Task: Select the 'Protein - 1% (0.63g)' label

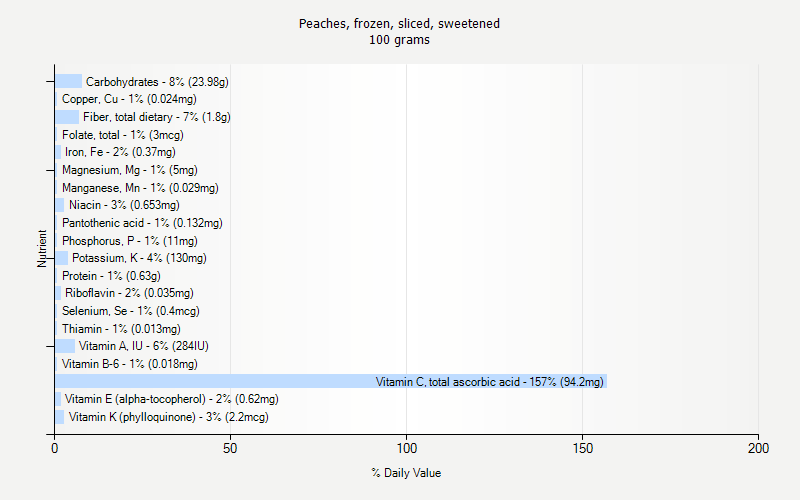Action: pyautogui.click(x=111, y=276)
